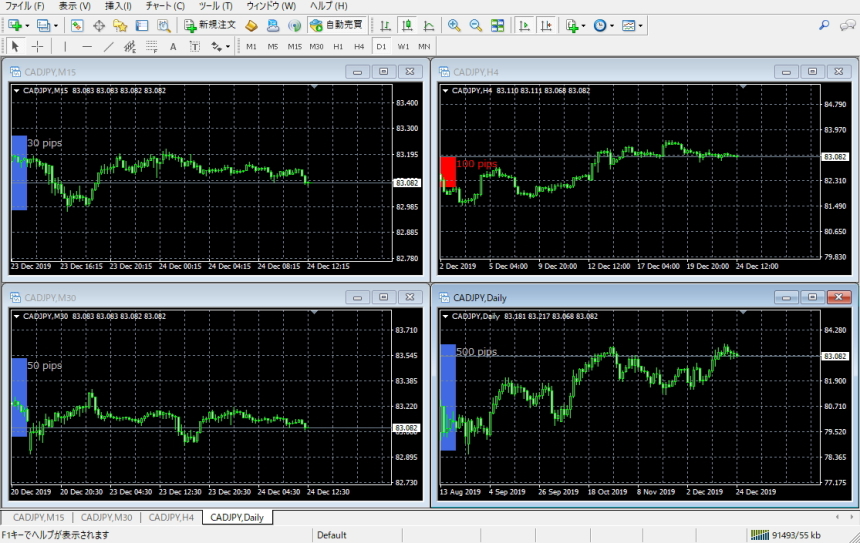This screenshot has width=860, height=543.
Task: Select the M1 timeframe button
Action: [251, 47]
